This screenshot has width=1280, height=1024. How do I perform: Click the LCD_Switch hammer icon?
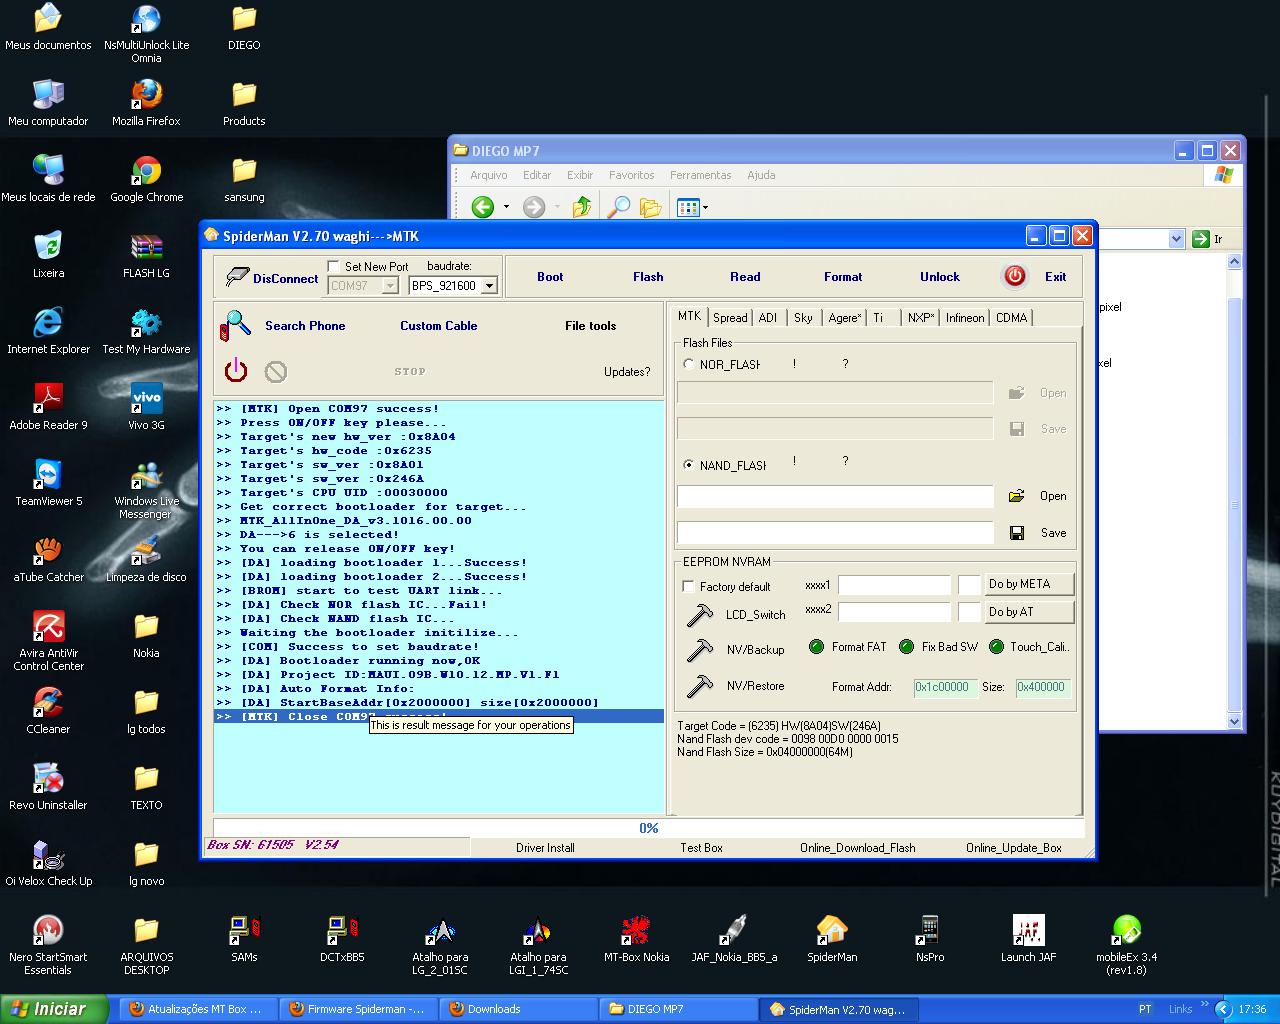[x=699, y=614]
